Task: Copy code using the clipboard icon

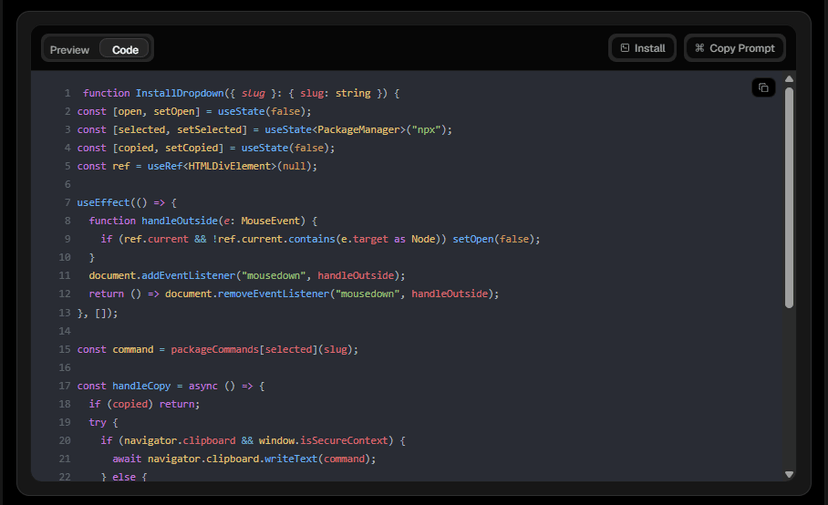Action: [x=763, y=88]
